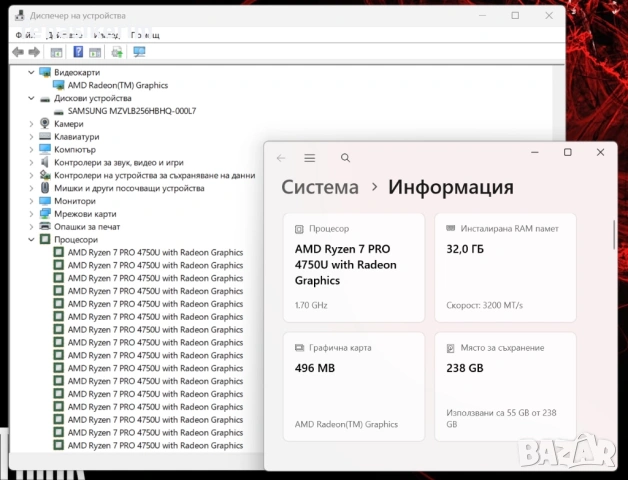
Task: Expand the Компютър node
Action: point(31,149)
